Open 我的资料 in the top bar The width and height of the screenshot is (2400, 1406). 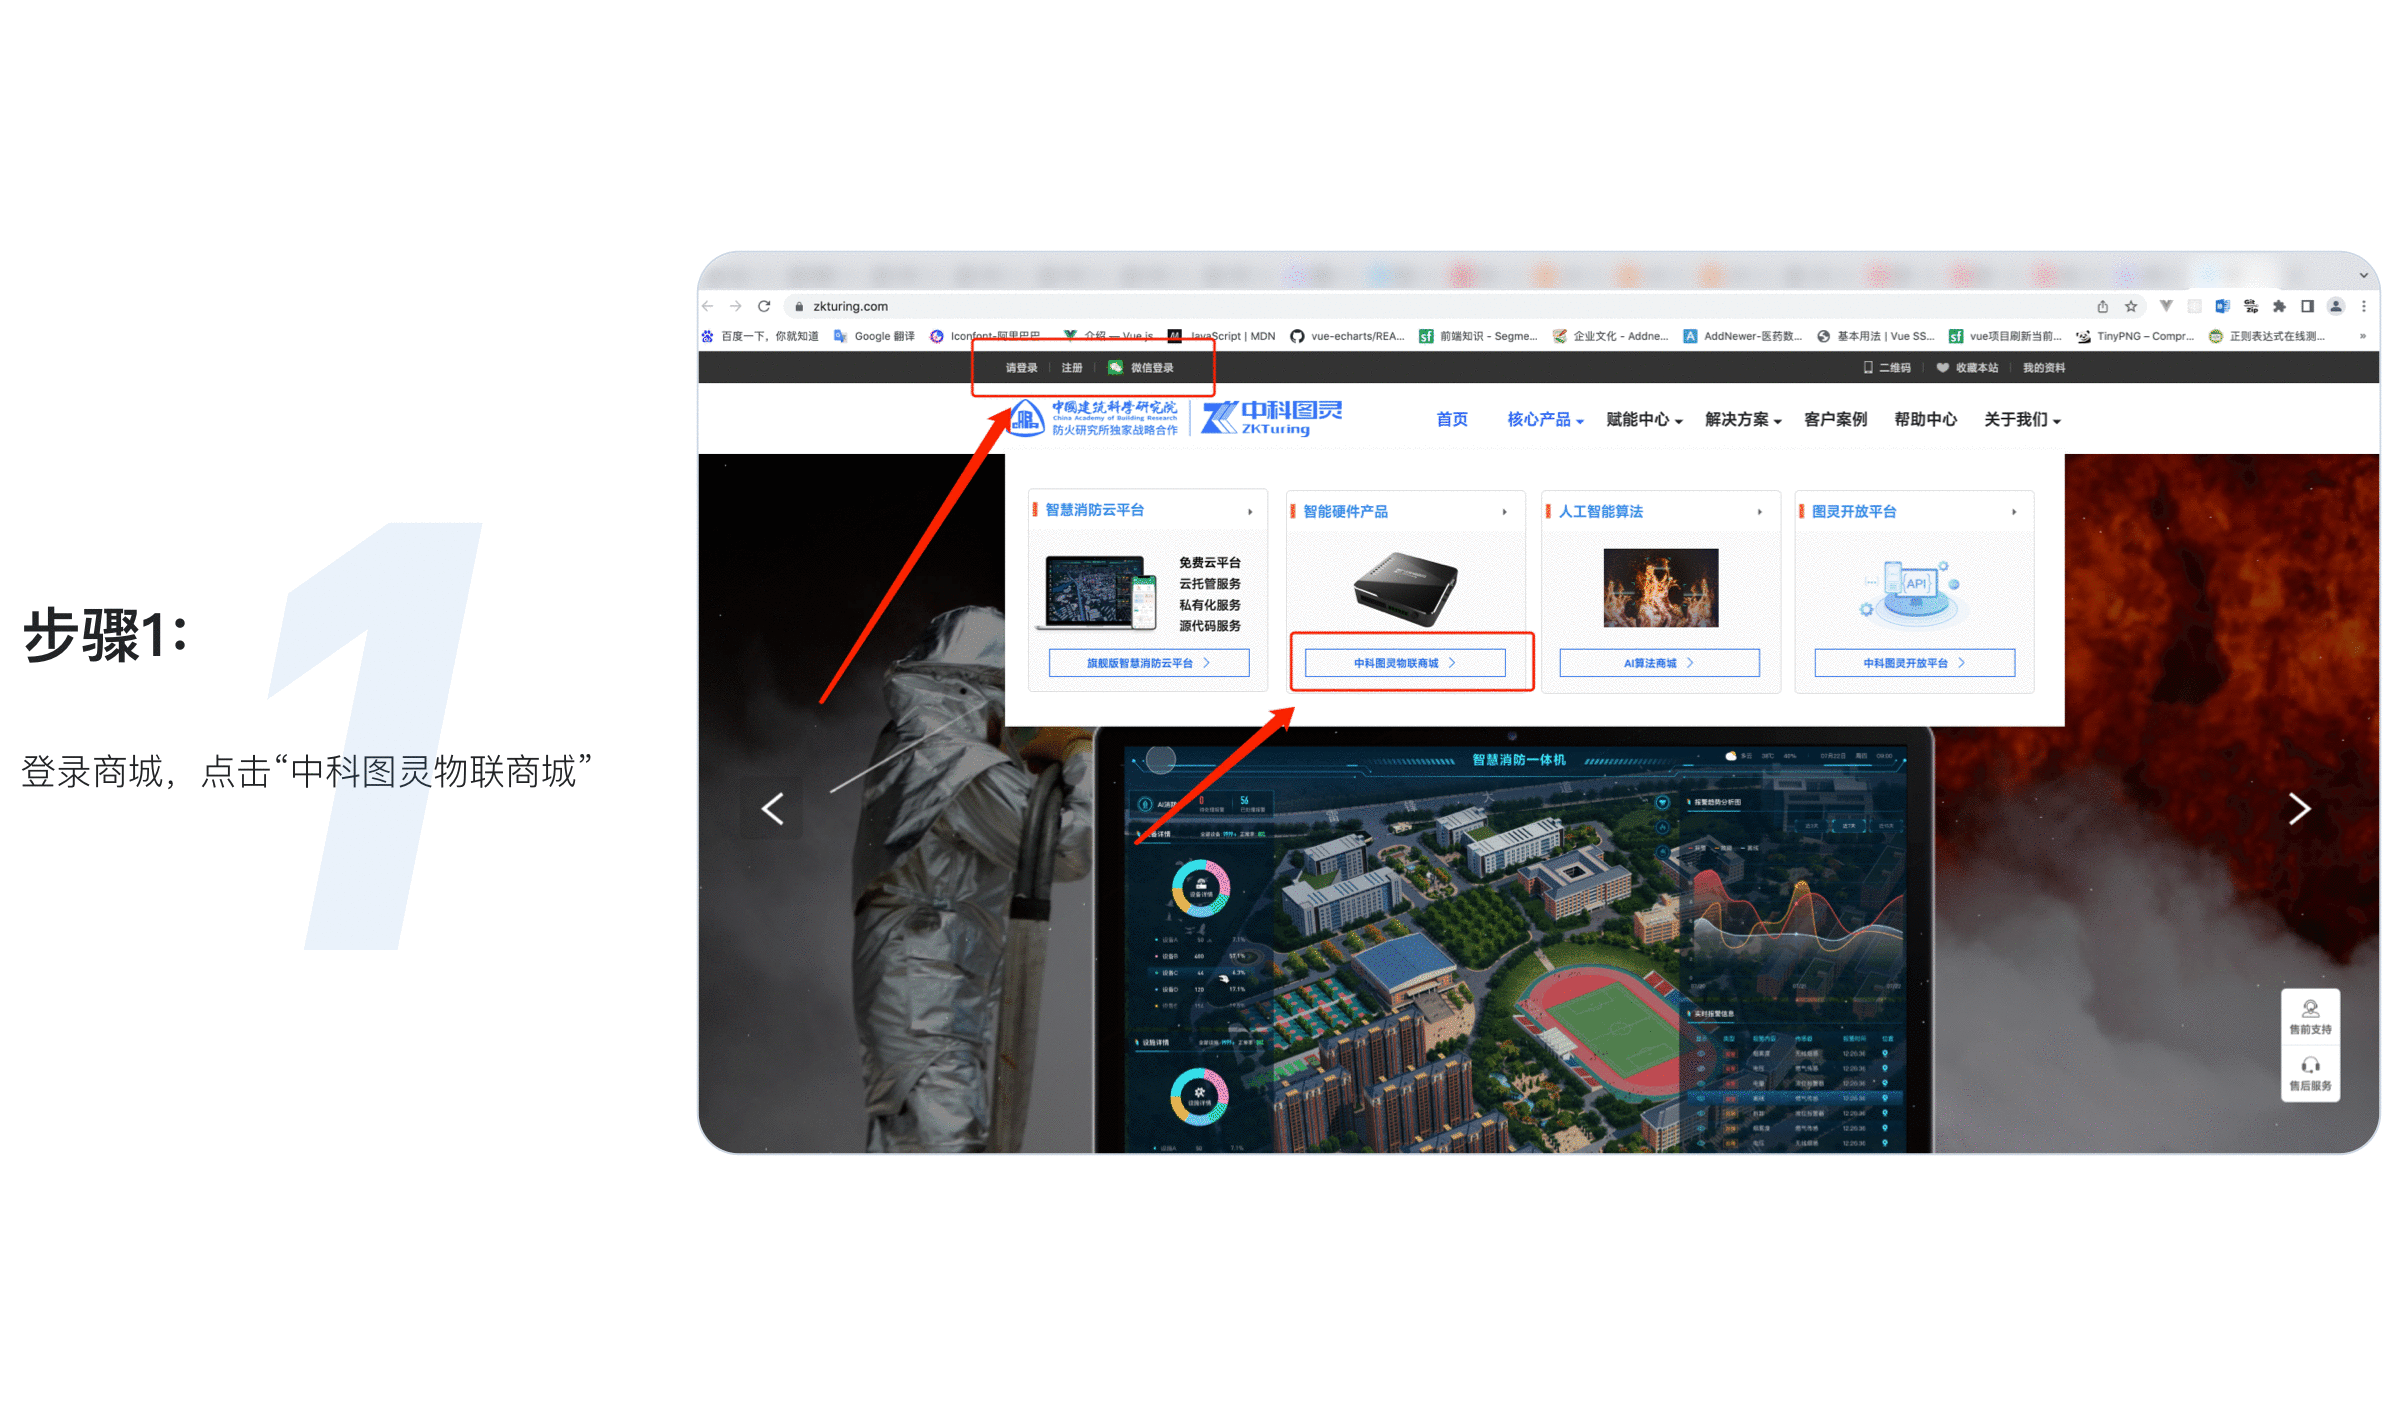coord(2044,368)
